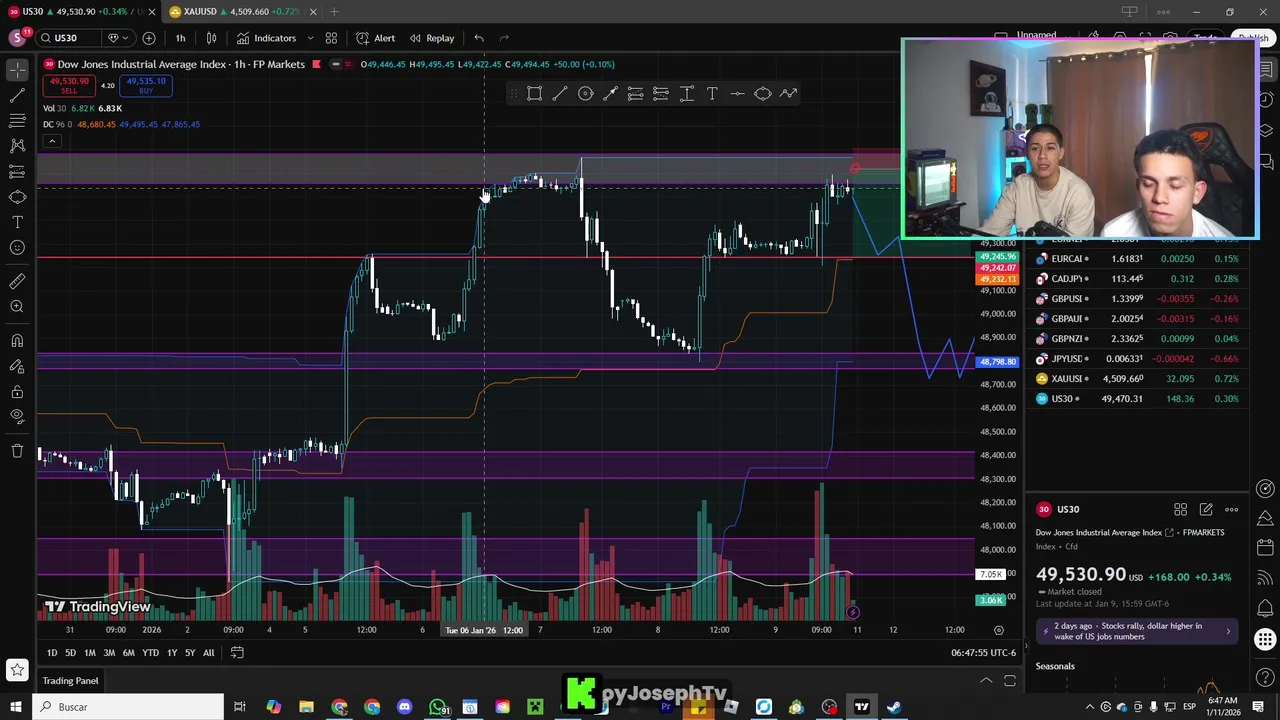Open US30 details three-dot menu
This screenshot has width=1280, height=720.
(1231, 510)
